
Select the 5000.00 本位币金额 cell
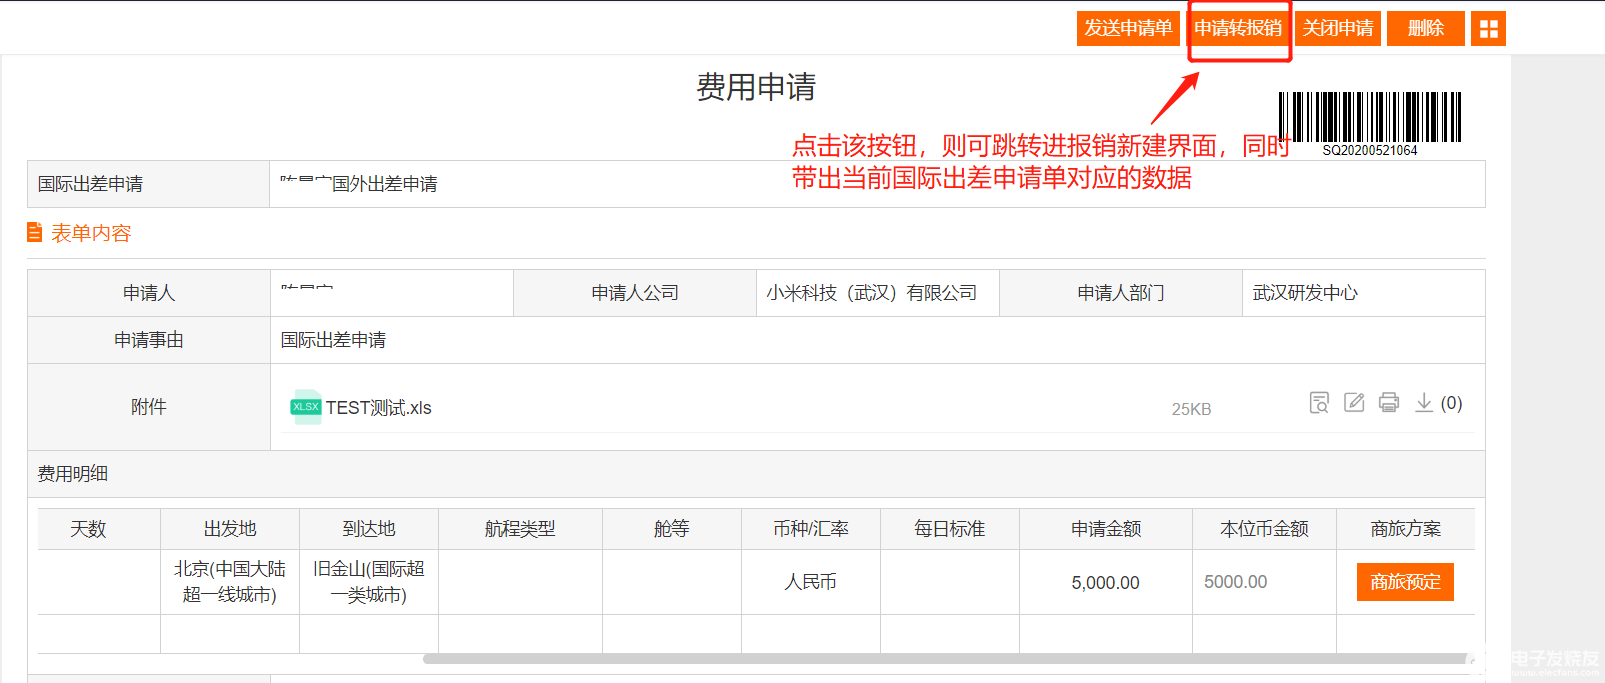(x=1264, y=582)
